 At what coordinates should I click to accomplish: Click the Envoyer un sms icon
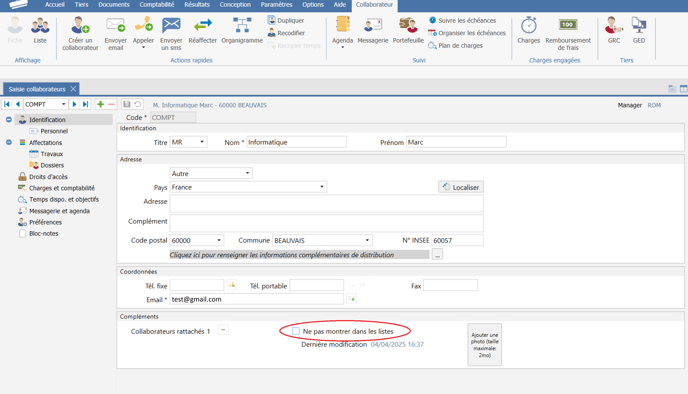coord(171,25)
